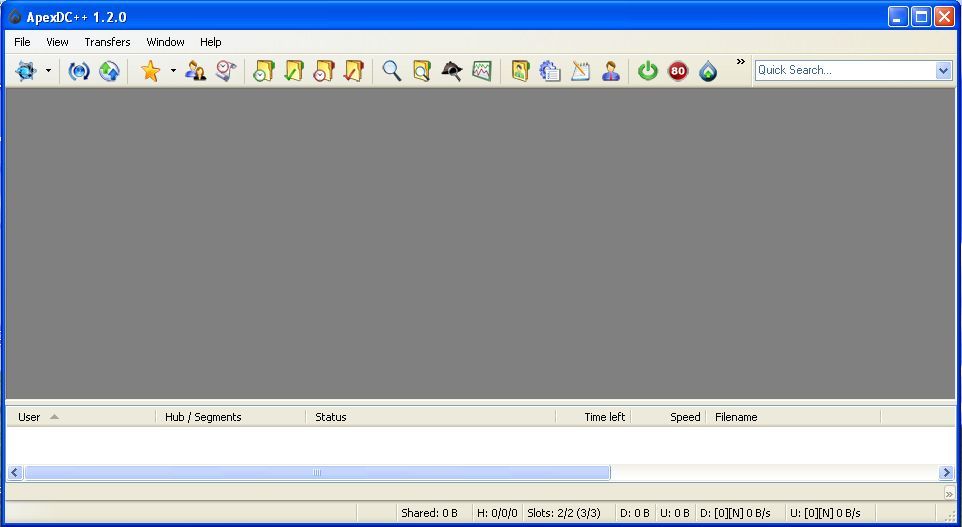Open the Public Hubs globe icon
962x527 pixels.
click(26, 71)
